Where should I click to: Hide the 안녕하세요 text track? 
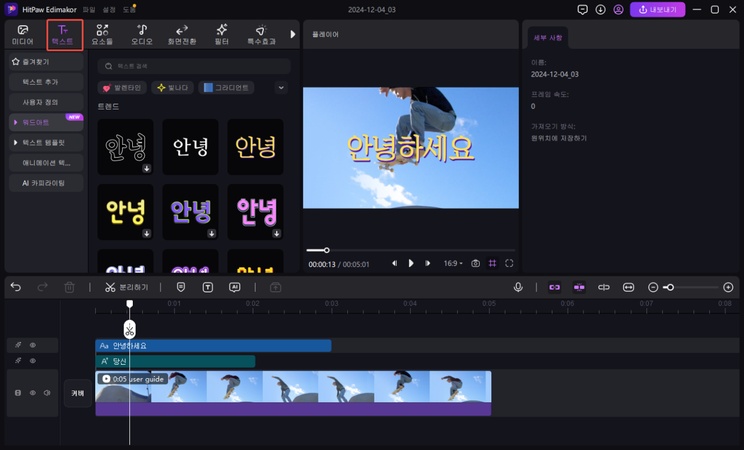tap(33, 345)
